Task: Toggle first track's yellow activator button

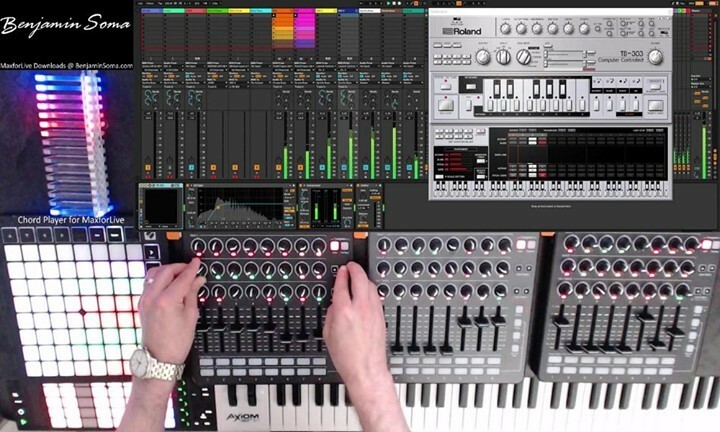Action: (x=148, y=168)
